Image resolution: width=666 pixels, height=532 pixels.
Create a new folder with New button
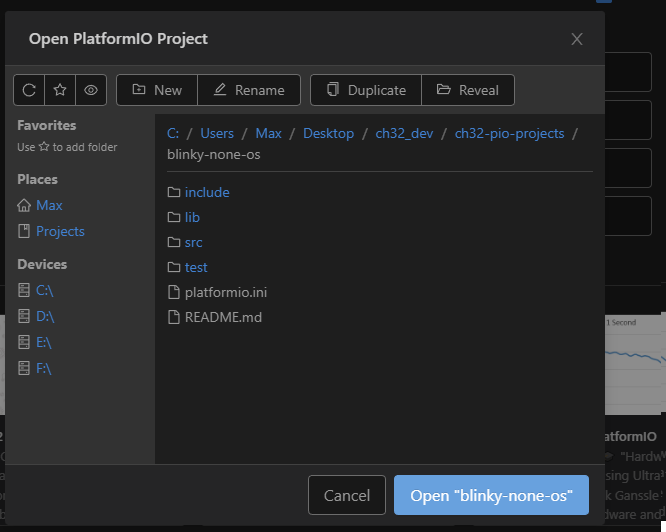[157, 90]
